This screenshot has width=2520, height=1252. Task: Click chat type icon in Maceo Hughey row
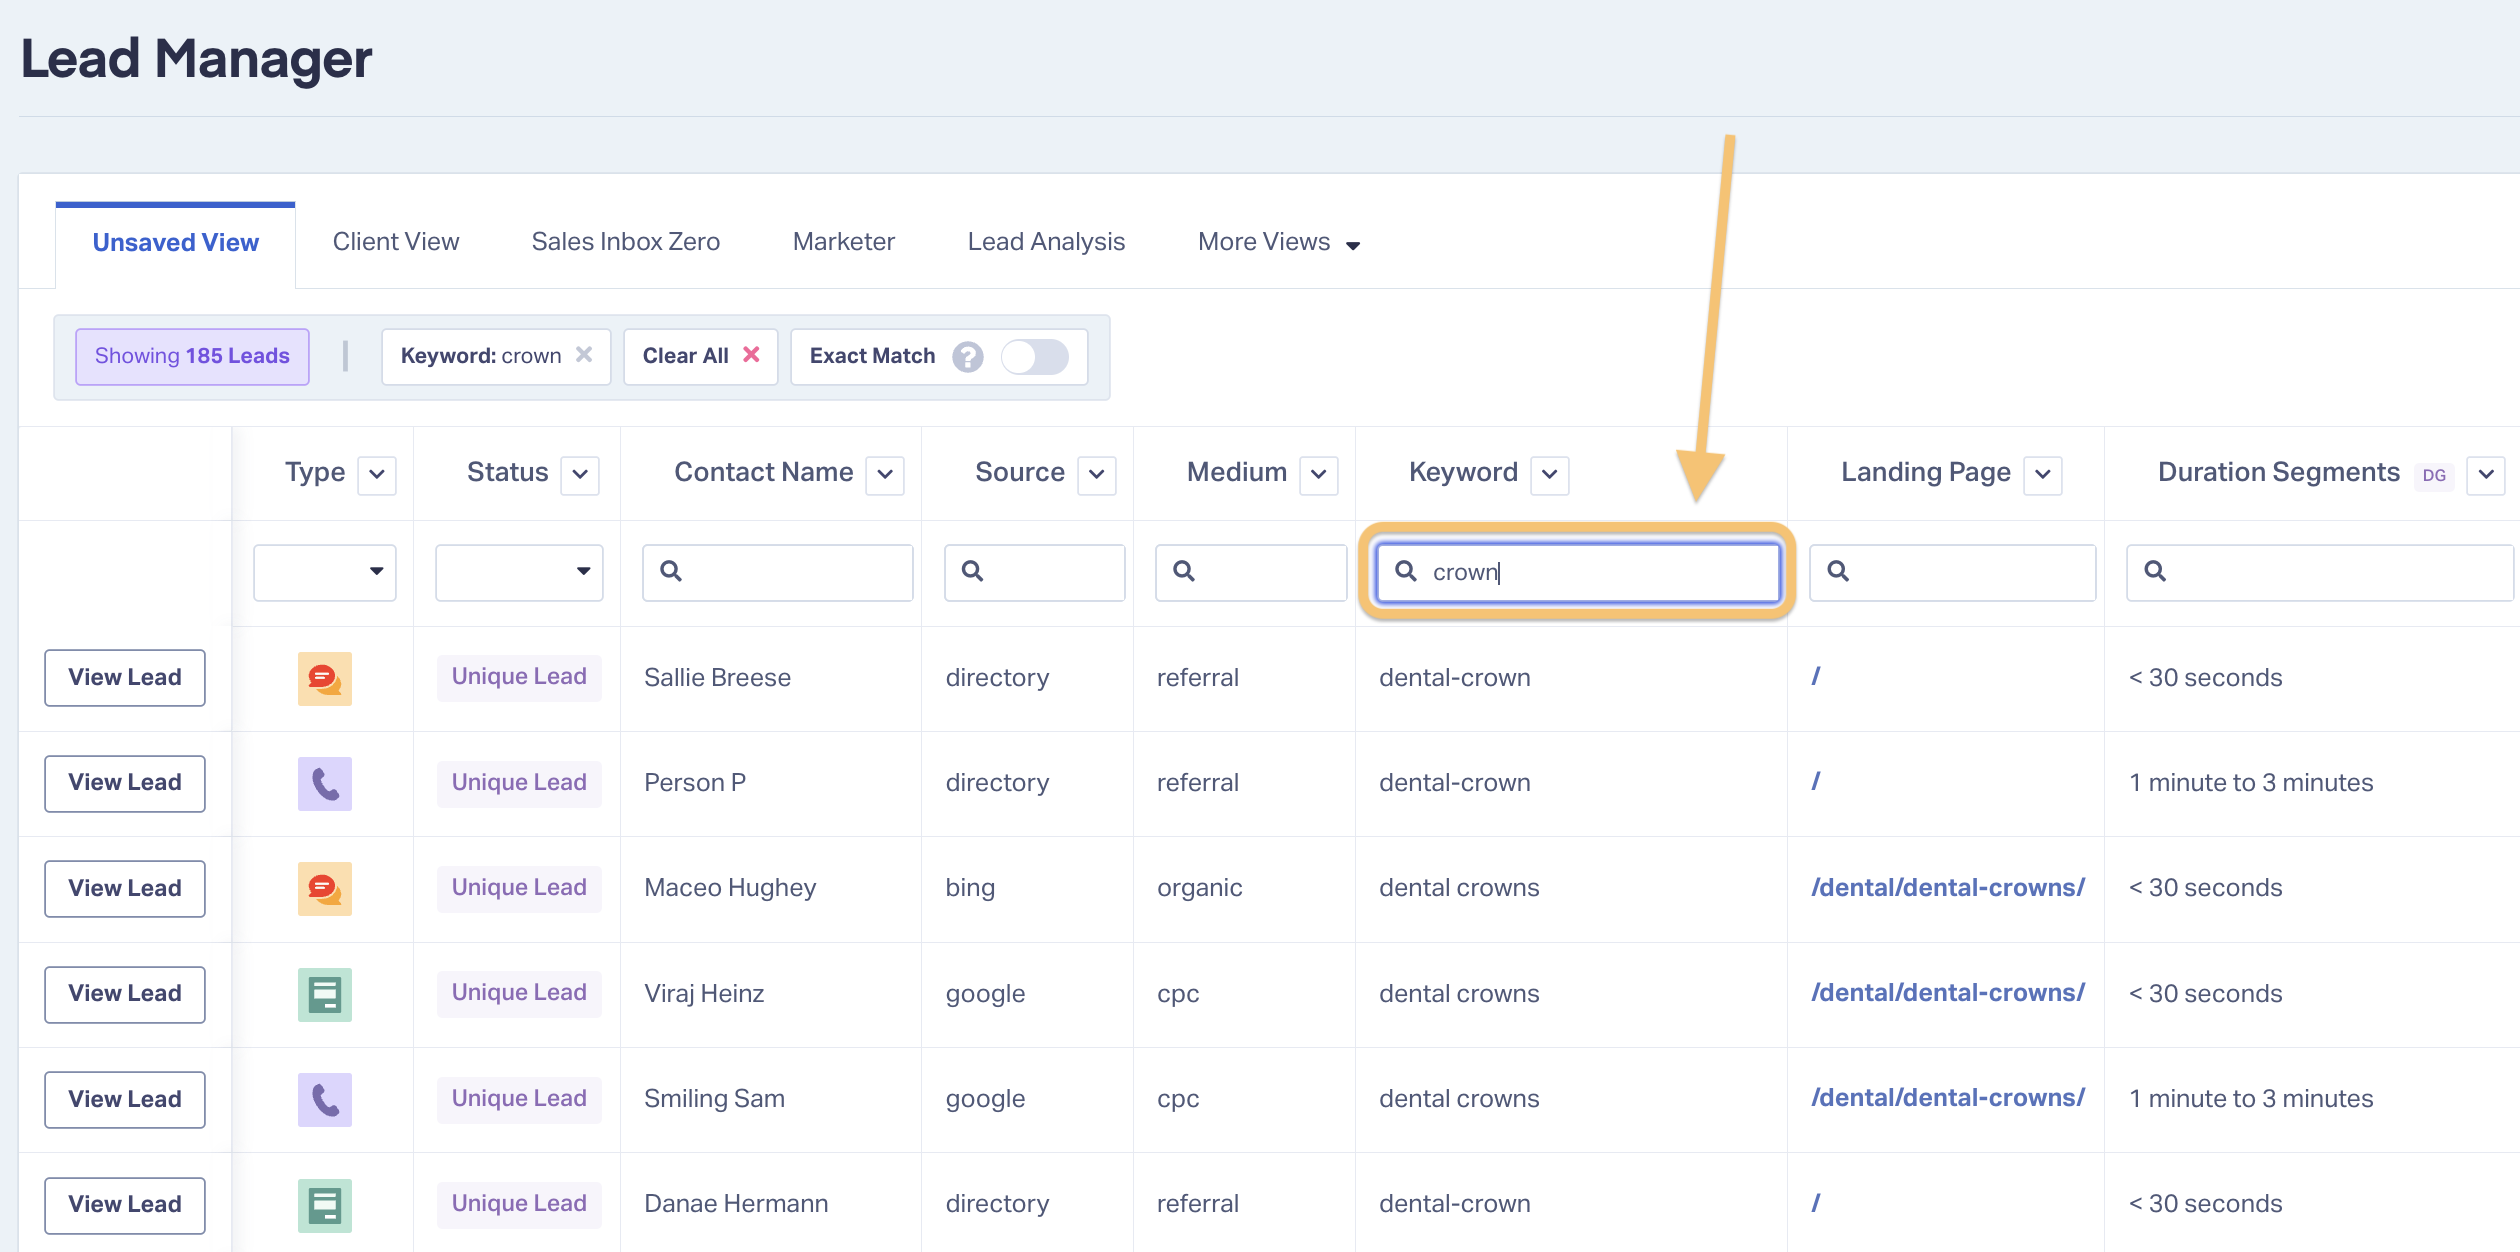coord(325,888)
